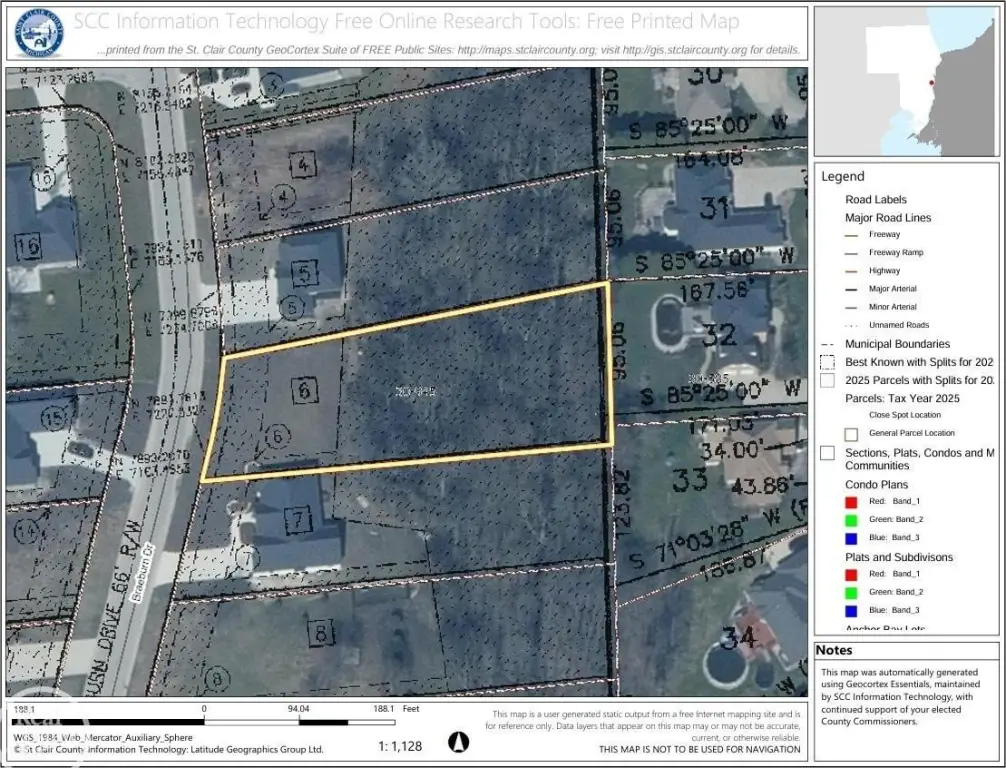1006x768 pixels.
Task: Click the Condo Plans blue Band_3 swatch
Action: pyautogui.click(x=851, y=537)
